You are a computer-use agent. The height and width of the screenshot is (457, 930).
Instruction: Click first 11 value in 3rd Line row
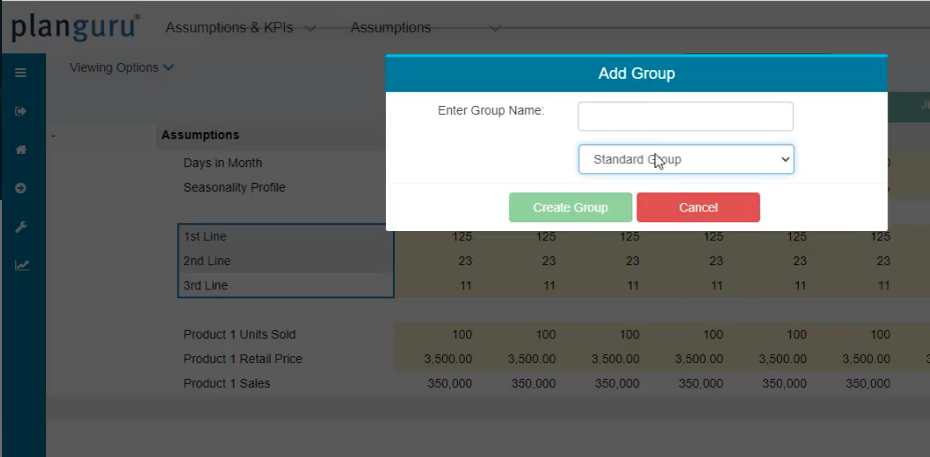tap(466, 286)
